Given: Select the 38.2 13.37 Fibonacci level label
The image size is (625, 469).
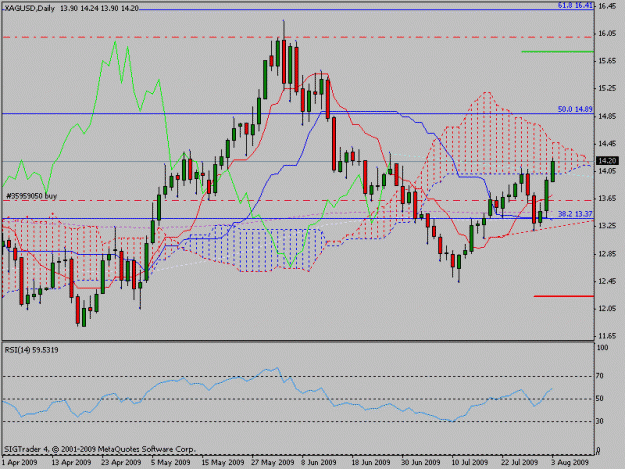Looking at the screenshot, I should 575,214.
